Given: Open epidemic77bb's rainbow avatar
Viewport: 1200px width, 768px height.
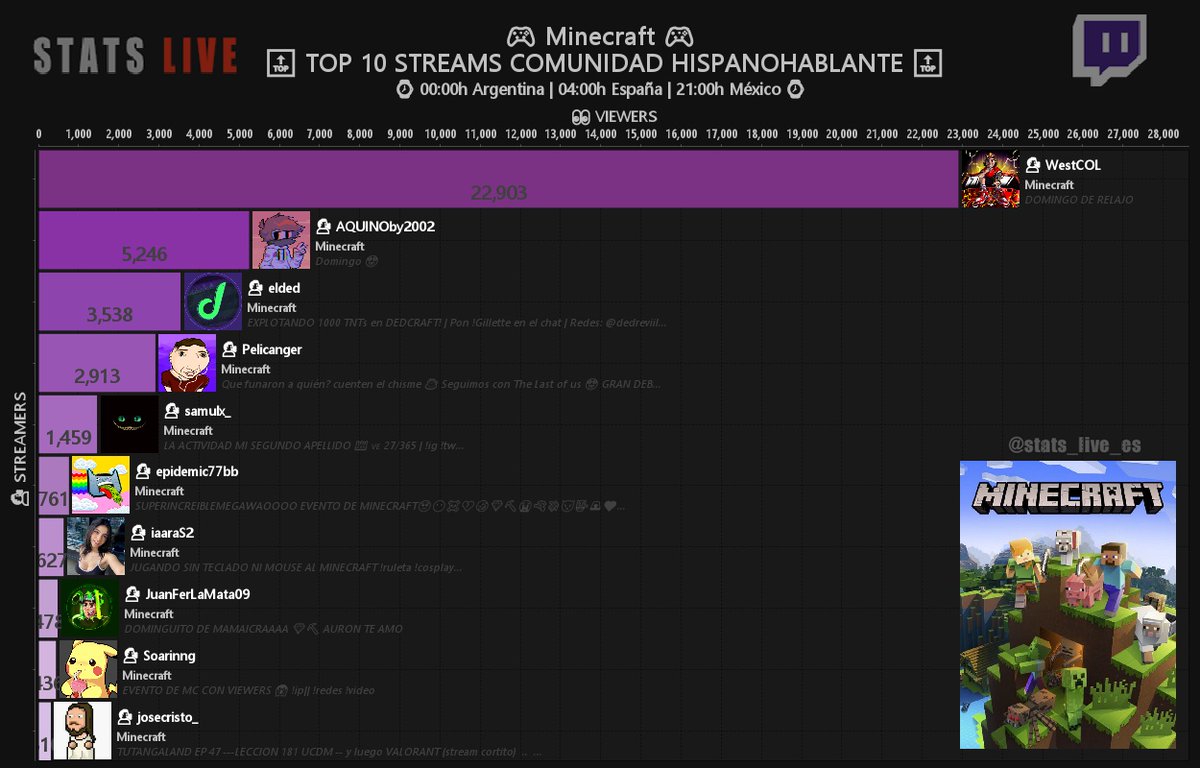Looking at the screenshot, I should click(100, 485).
